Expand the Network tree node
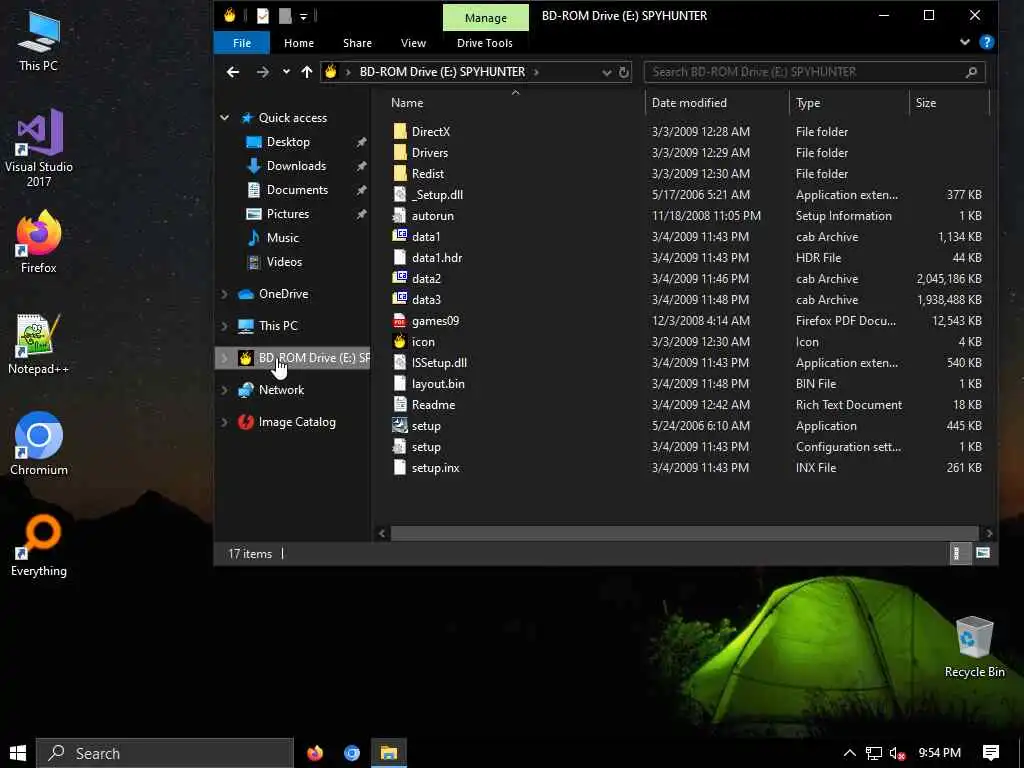Screen dimensions: 1024x768 pyautogui.click(x=225, y=390)
